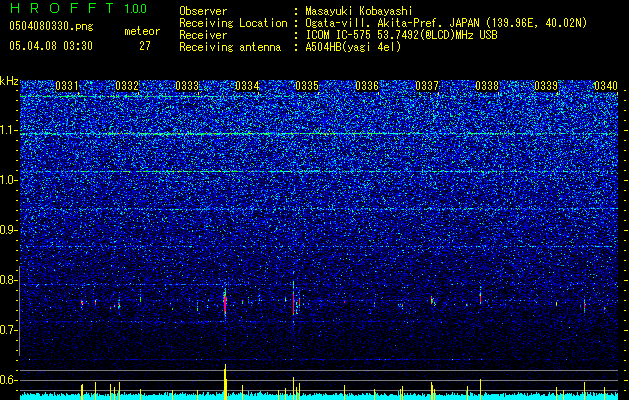Click the 0331 time marker
Screen dimensions: 629x400
coord(67,86)
